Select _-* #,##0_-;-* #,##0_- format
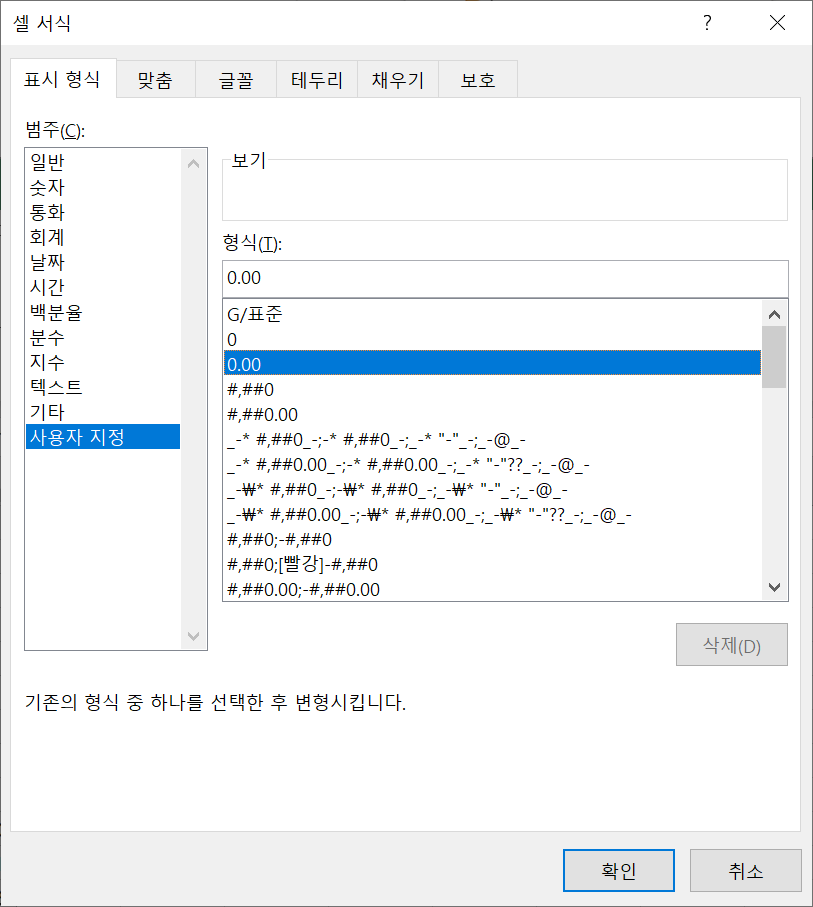813x907 pixels. click(x=492, y=440)
